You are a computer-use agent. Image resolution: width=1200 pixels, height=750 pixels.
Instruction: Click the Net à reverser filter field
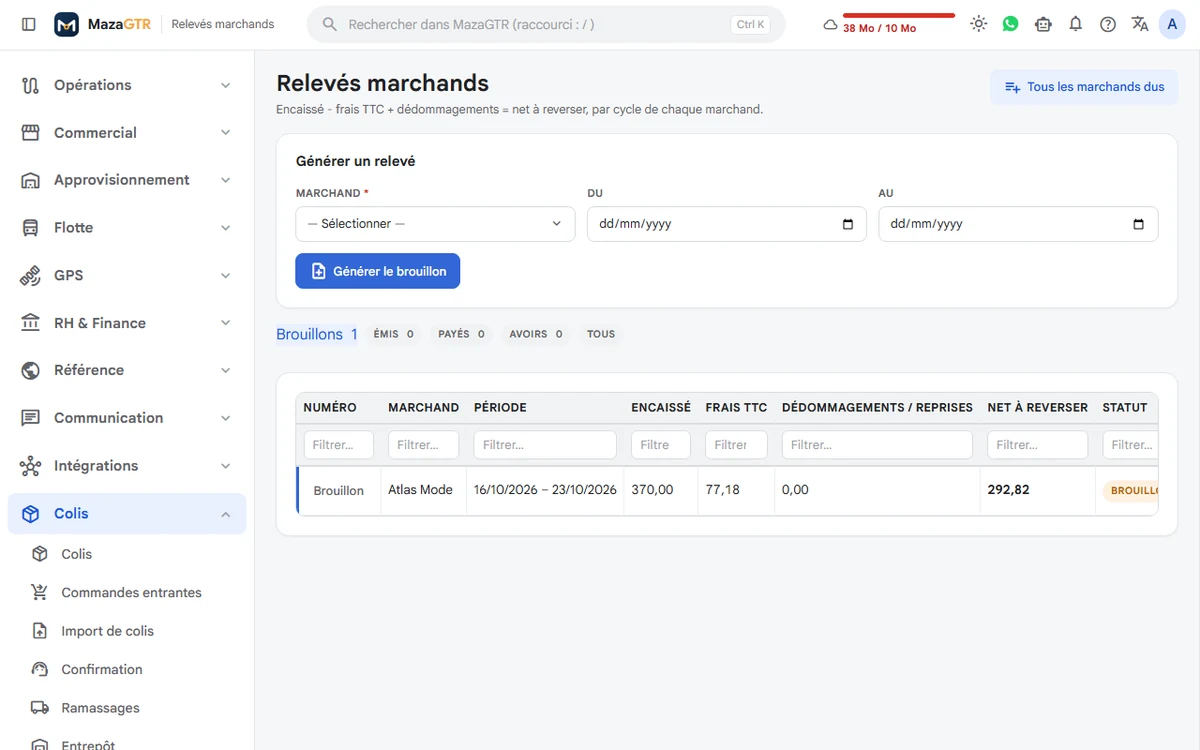[1037, 445]
